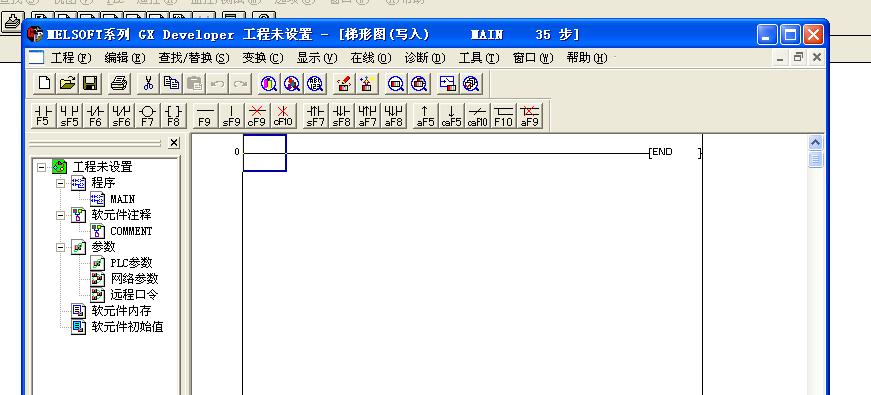Cut the selection with the scissors icon
Screen dimensions: 871x395
[x=148, y=84]
